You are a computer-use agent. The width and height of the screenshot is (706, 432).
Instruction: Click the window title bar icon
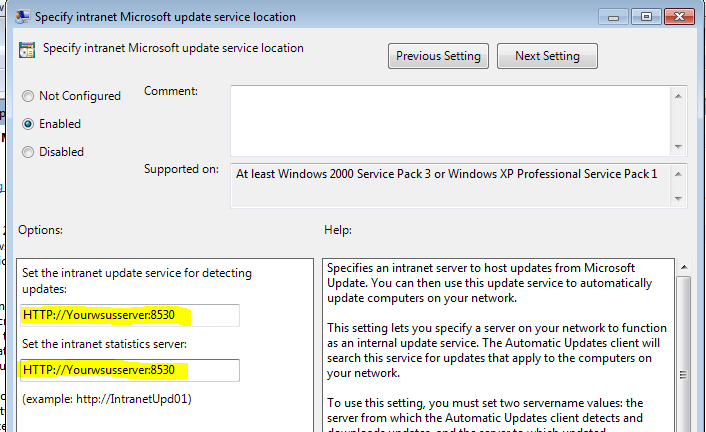23,17
